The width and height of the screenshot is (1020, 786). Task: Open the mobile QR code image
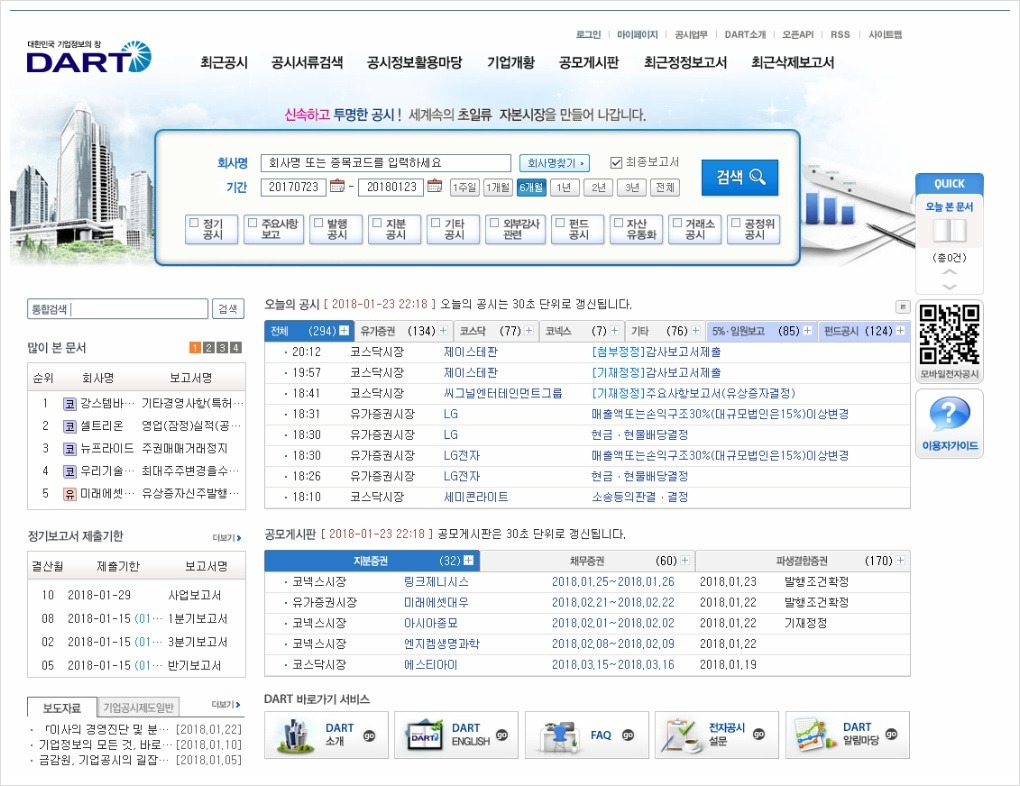coord(949,334)
